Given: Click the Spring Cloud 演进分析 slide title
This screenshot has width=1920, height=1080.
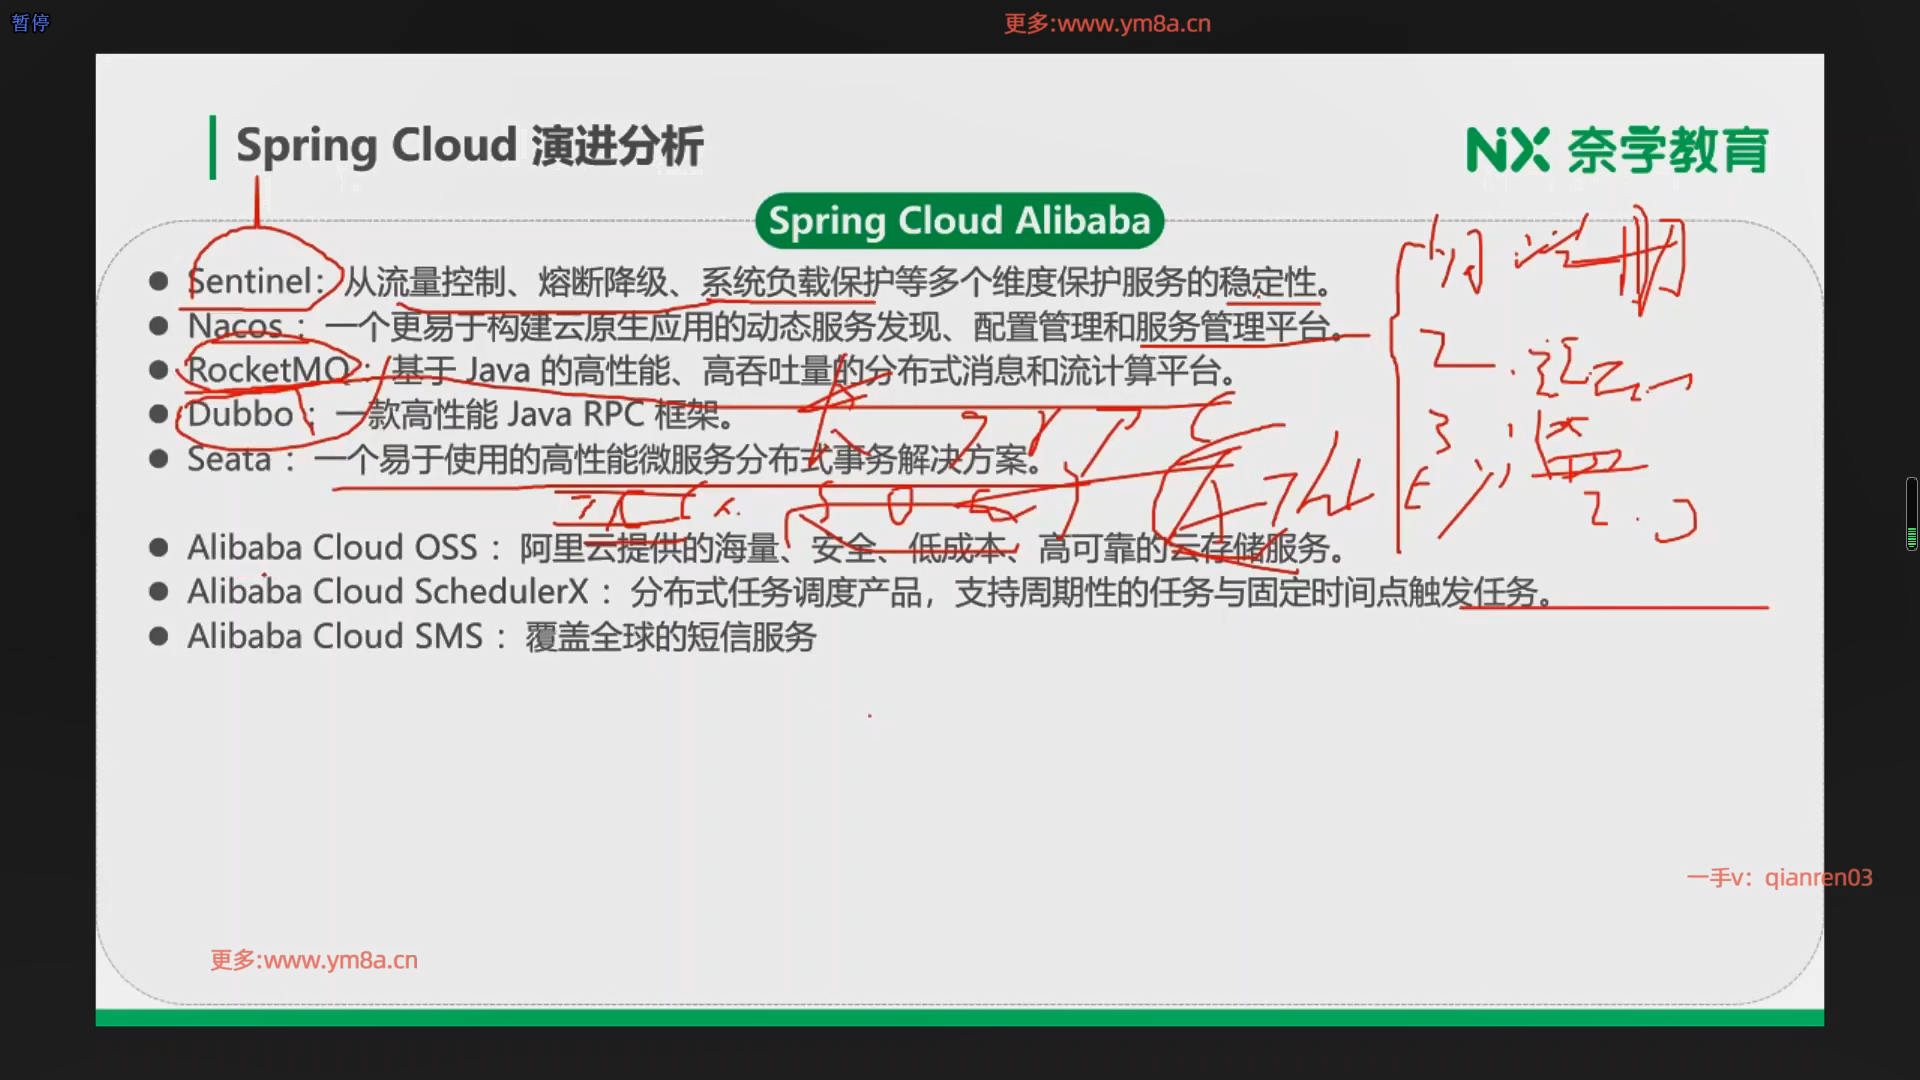Looking at the screenshot, I should click(x=470, y=146).
